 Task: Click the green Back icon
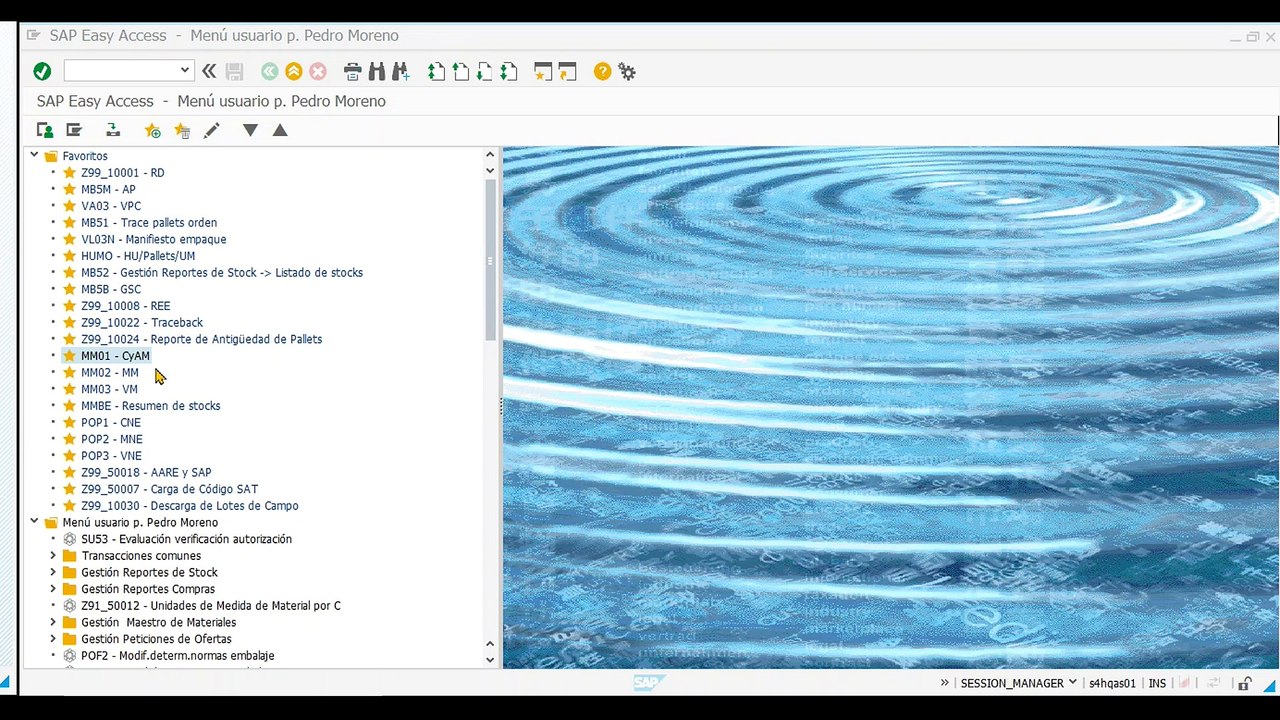click(269, 71)
